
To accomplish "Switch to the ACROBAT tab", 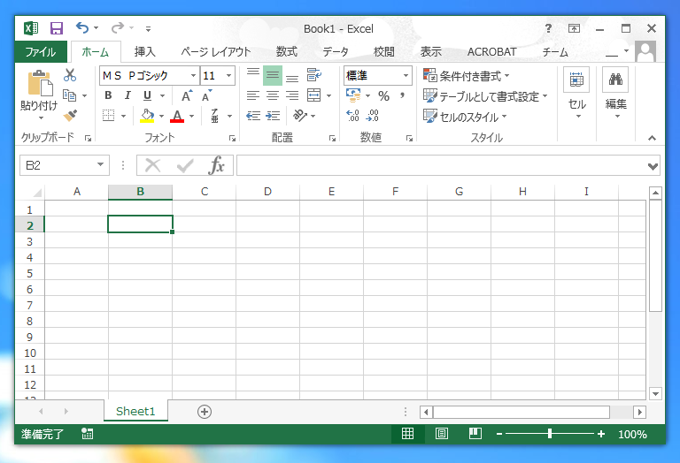I will 492,52.
